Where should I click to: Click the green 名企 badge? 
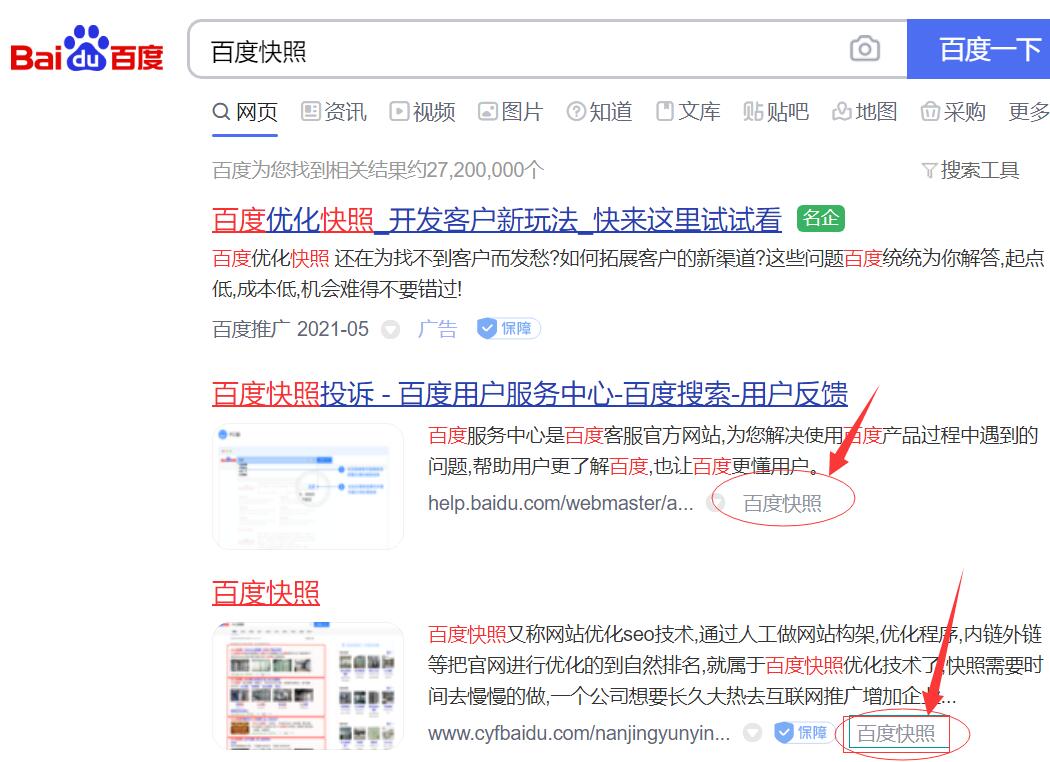(820, 218)
